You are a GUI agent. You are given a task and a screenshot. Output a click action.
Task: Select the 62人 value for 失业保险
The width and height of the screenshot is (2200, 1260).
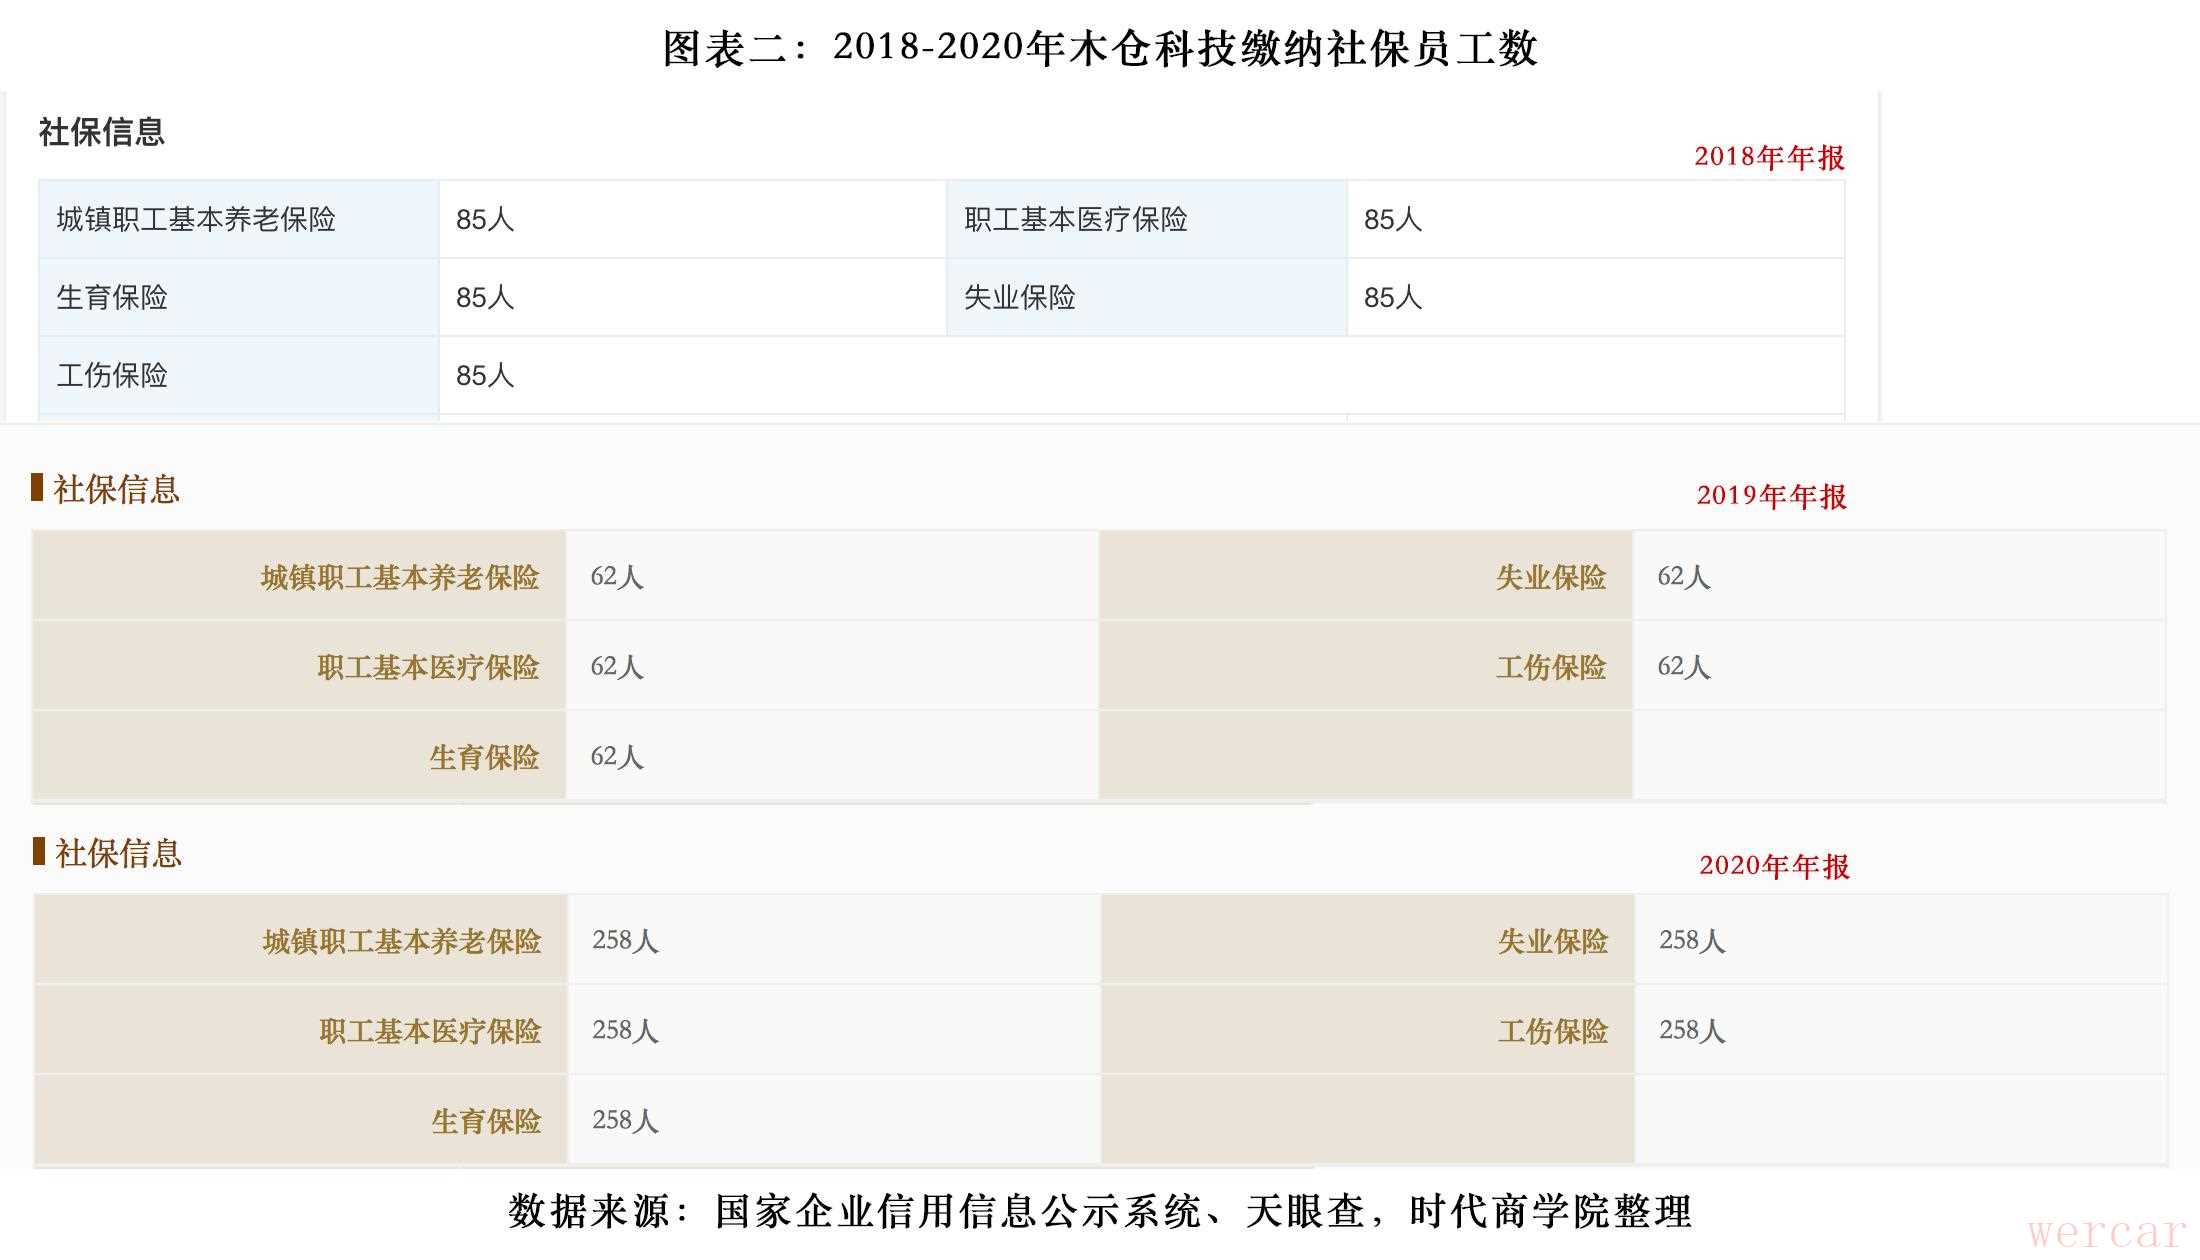1684,576
